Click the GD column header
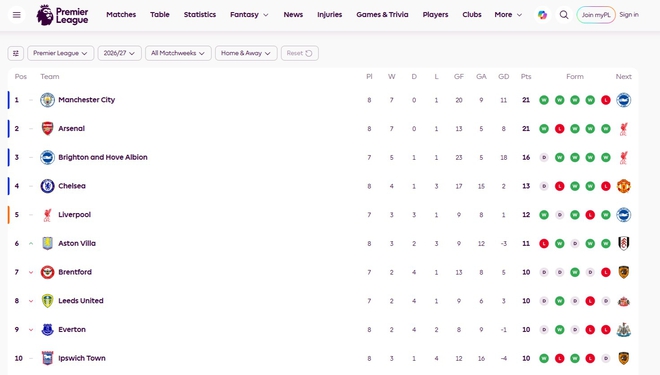This screenshot has height=375, width=660. click(503, 77)
